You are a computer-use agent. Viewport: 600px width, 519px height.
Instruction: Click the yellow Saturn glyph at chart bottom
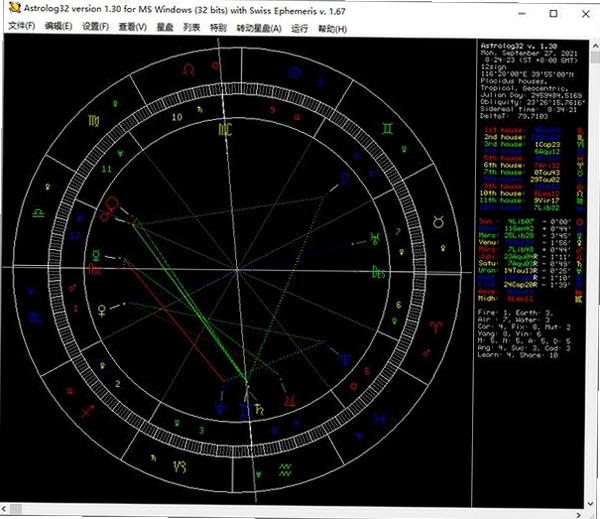pyautogui.click(x=259, y=409)
